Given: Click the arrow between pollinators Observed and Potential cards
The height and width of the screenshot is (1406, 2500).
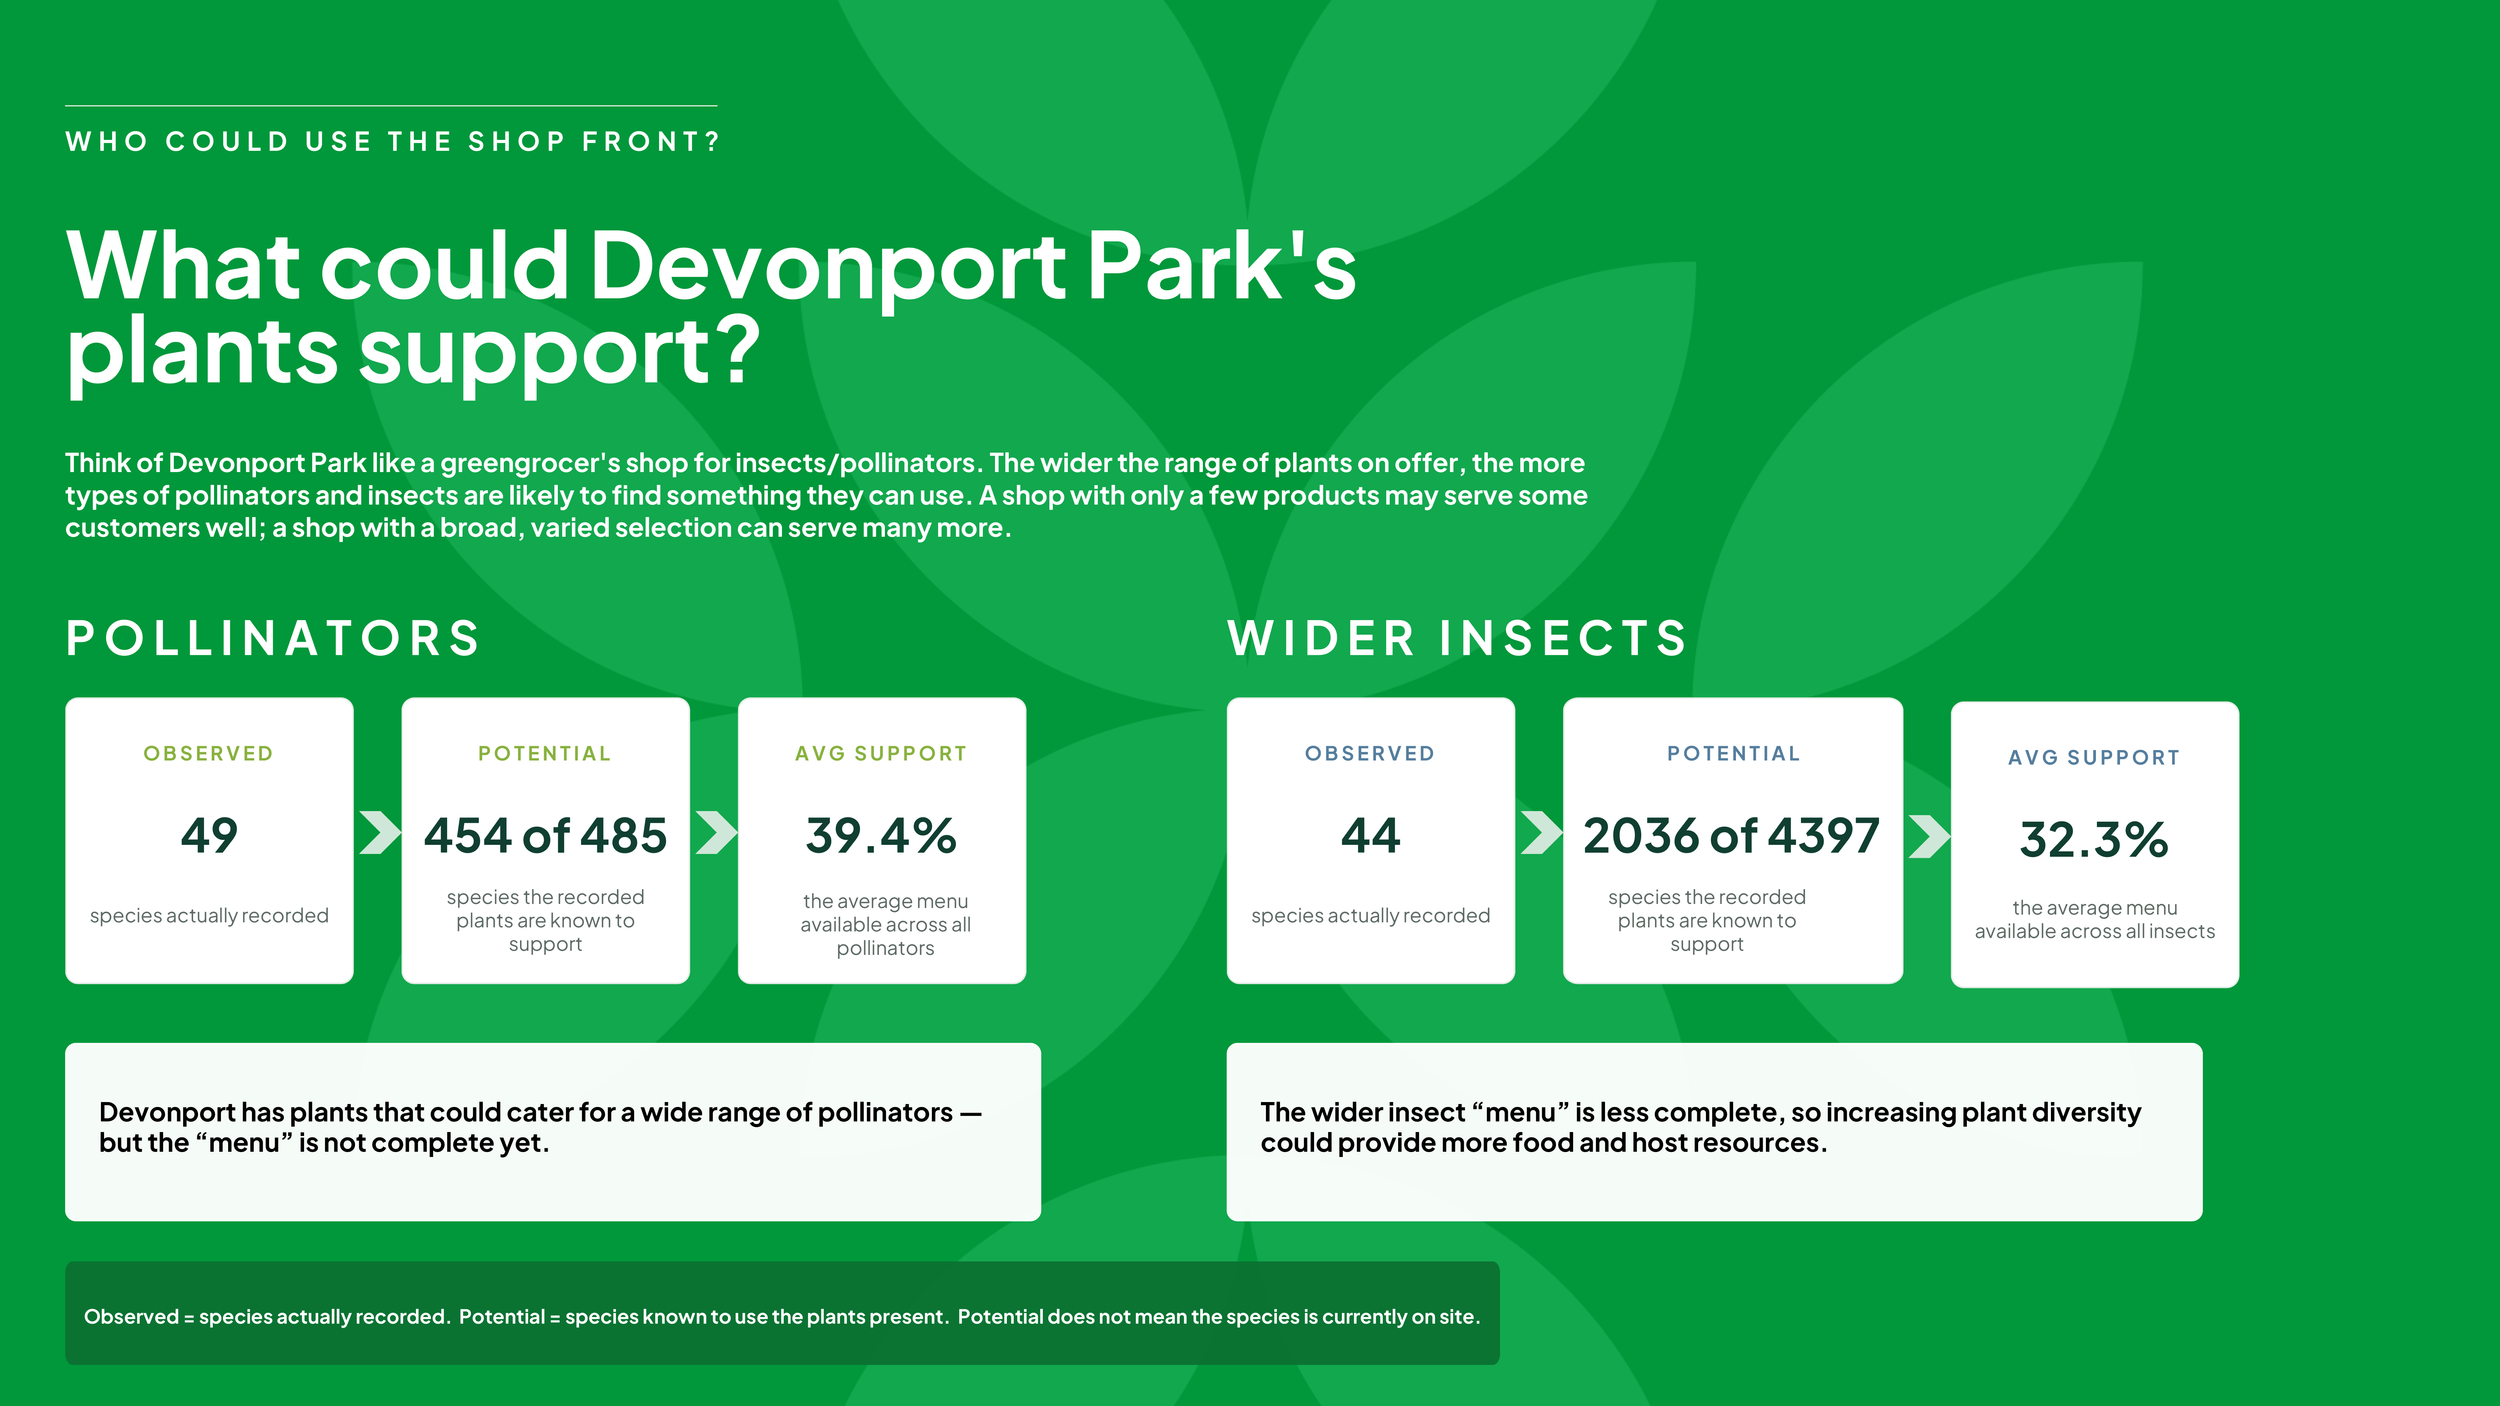Looking at the screenshot, I should (380, 833).
